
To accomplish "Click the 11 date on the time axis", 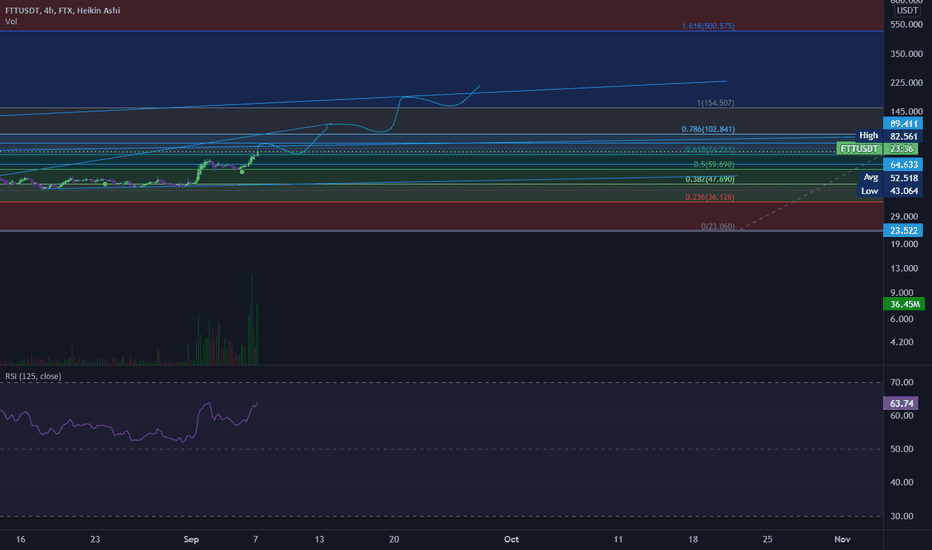I will 618,539.
